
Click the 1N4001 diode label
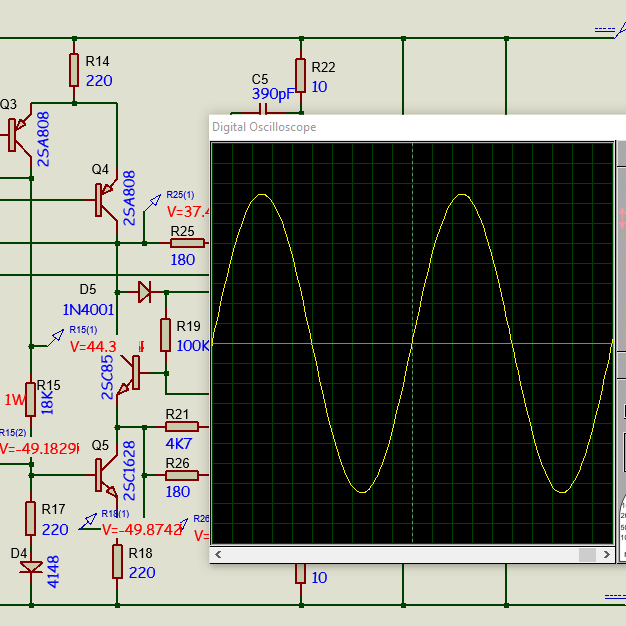click(x=89, y=310)
